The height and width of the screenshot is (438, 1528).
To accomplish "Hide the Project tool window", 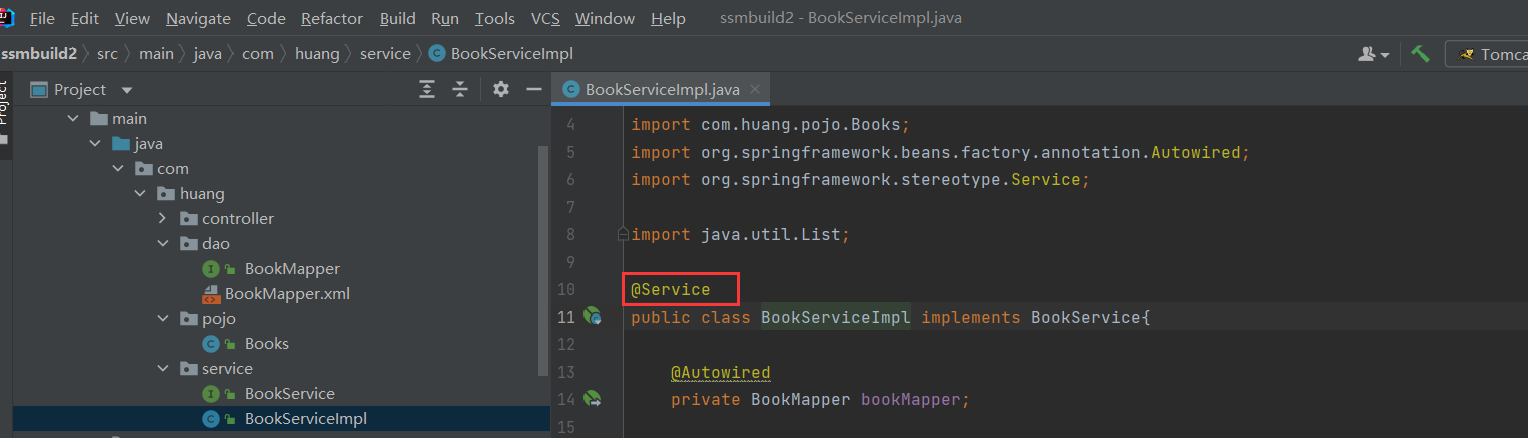I will click(x=533, y=89).
